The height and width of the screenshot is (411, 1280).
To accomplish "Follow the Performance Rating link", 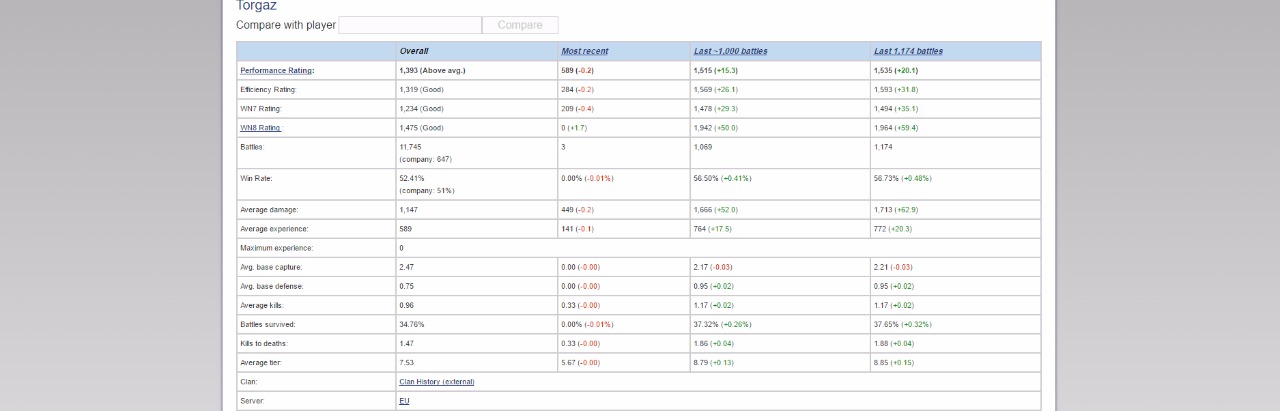I will tap(276, 71).
